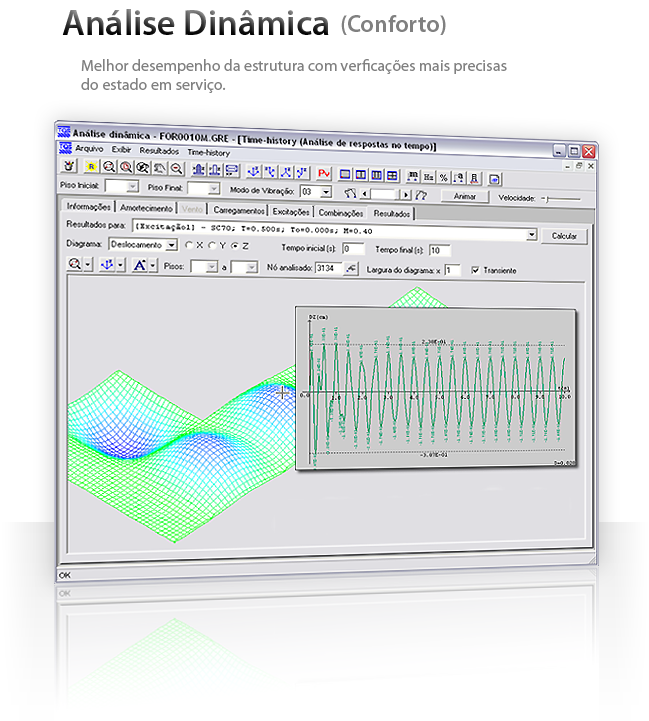Image resolution: width=649 pixels, height=721 pixels.
Task: Click the blue axes view icon below Diagrama
Action: pyautogui.click(x=107, y=265)
